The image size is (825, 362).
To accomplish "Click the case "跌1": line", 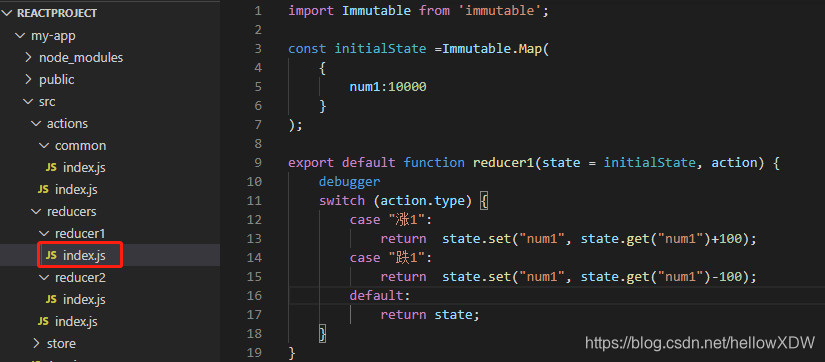I will [x=390, y=258].
